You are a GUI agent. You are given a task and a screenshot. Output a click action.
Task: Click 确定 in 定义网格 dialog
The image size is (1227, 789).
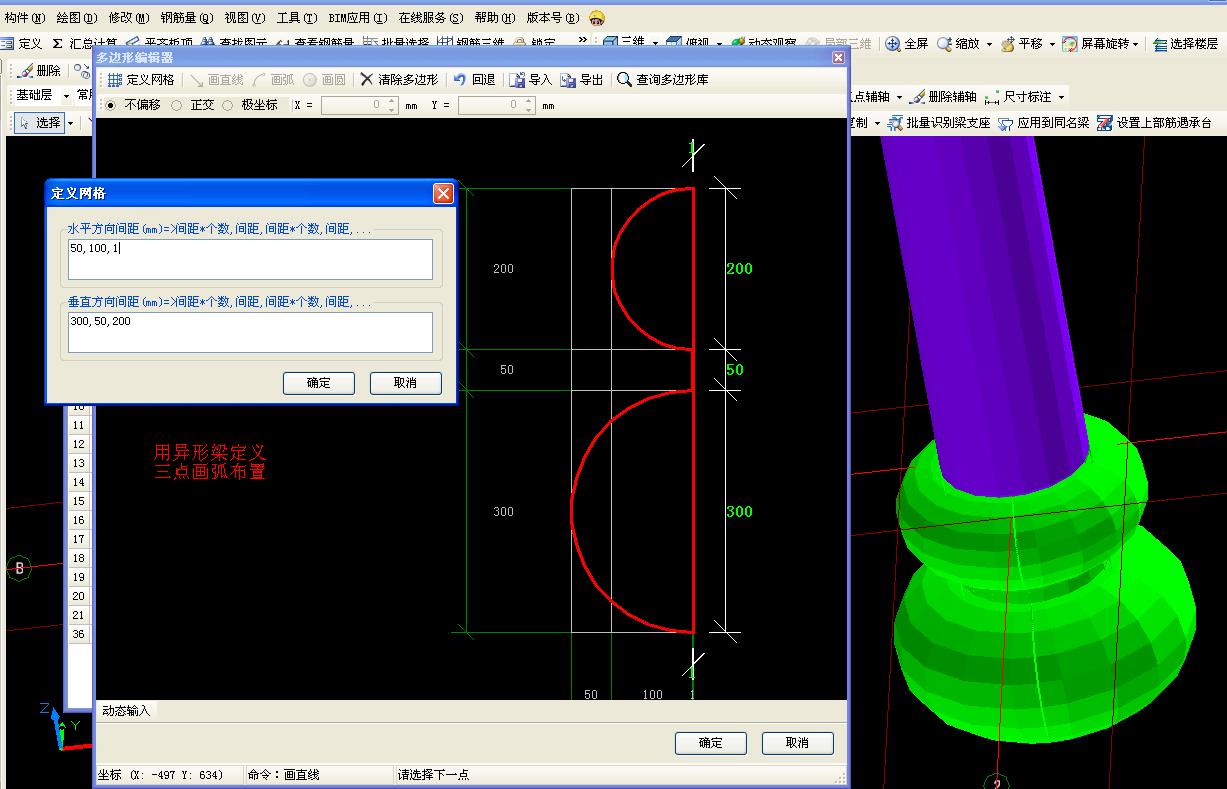coord(319,383)
